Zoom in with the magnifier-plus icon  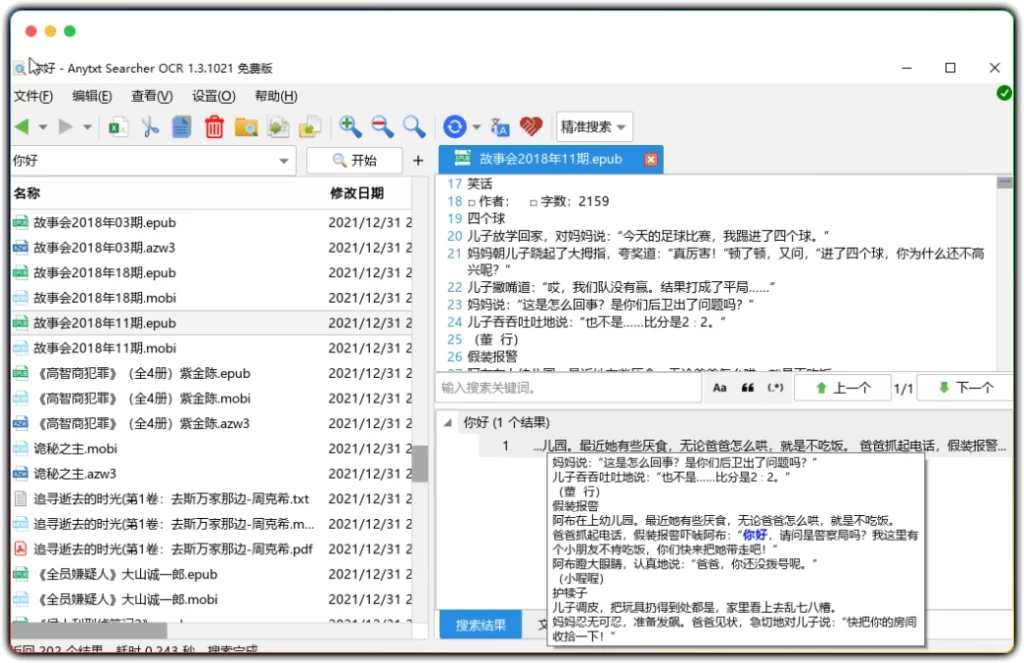pos(349,126)
